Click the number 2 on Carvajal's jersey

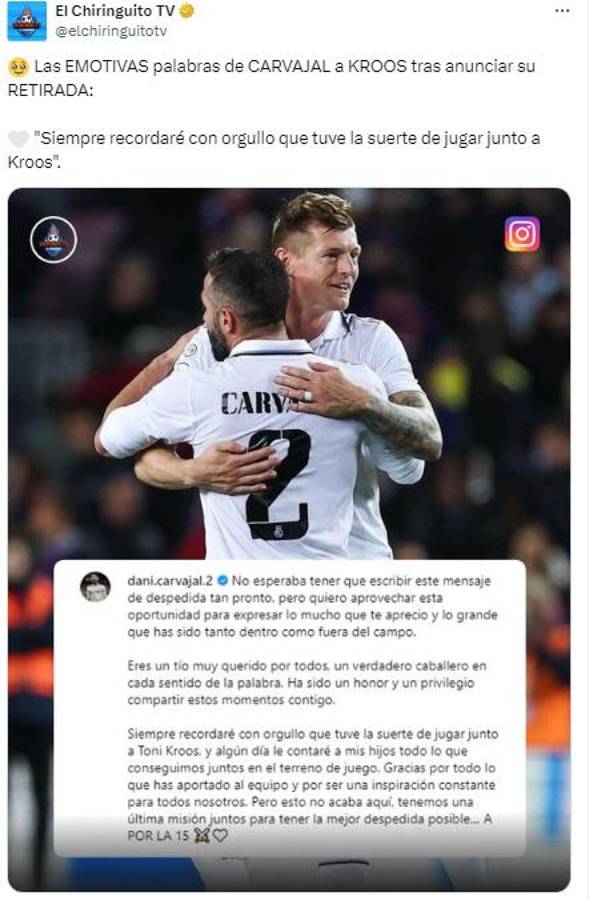coord(278,484)
